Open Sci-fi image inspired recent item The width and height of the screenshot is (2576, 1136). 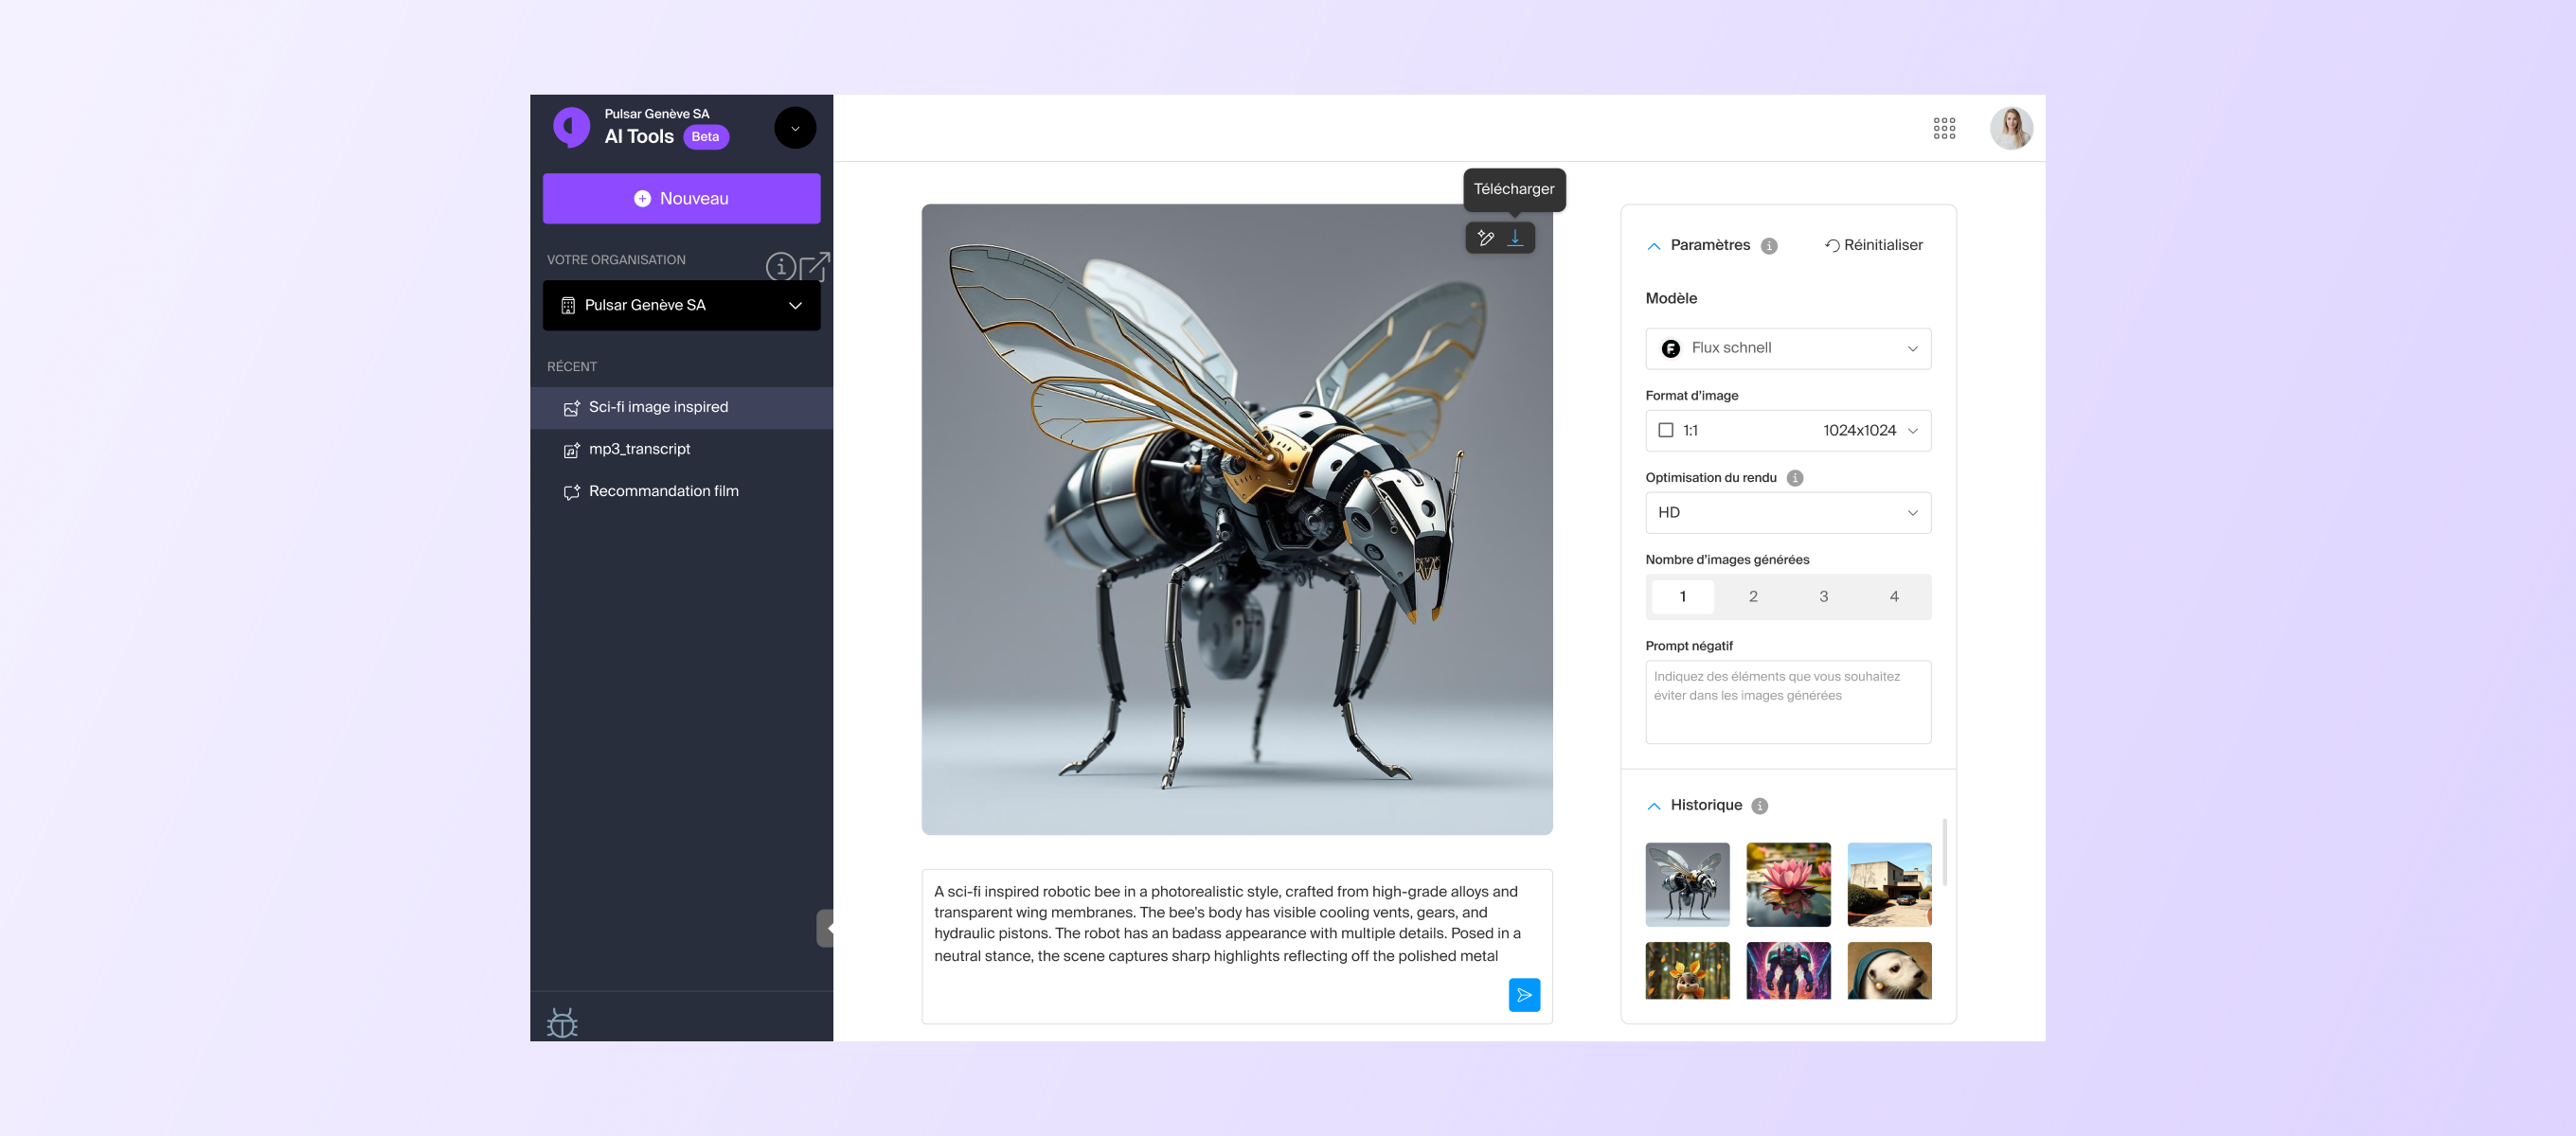pyautogui.click(x=682, y=407)
